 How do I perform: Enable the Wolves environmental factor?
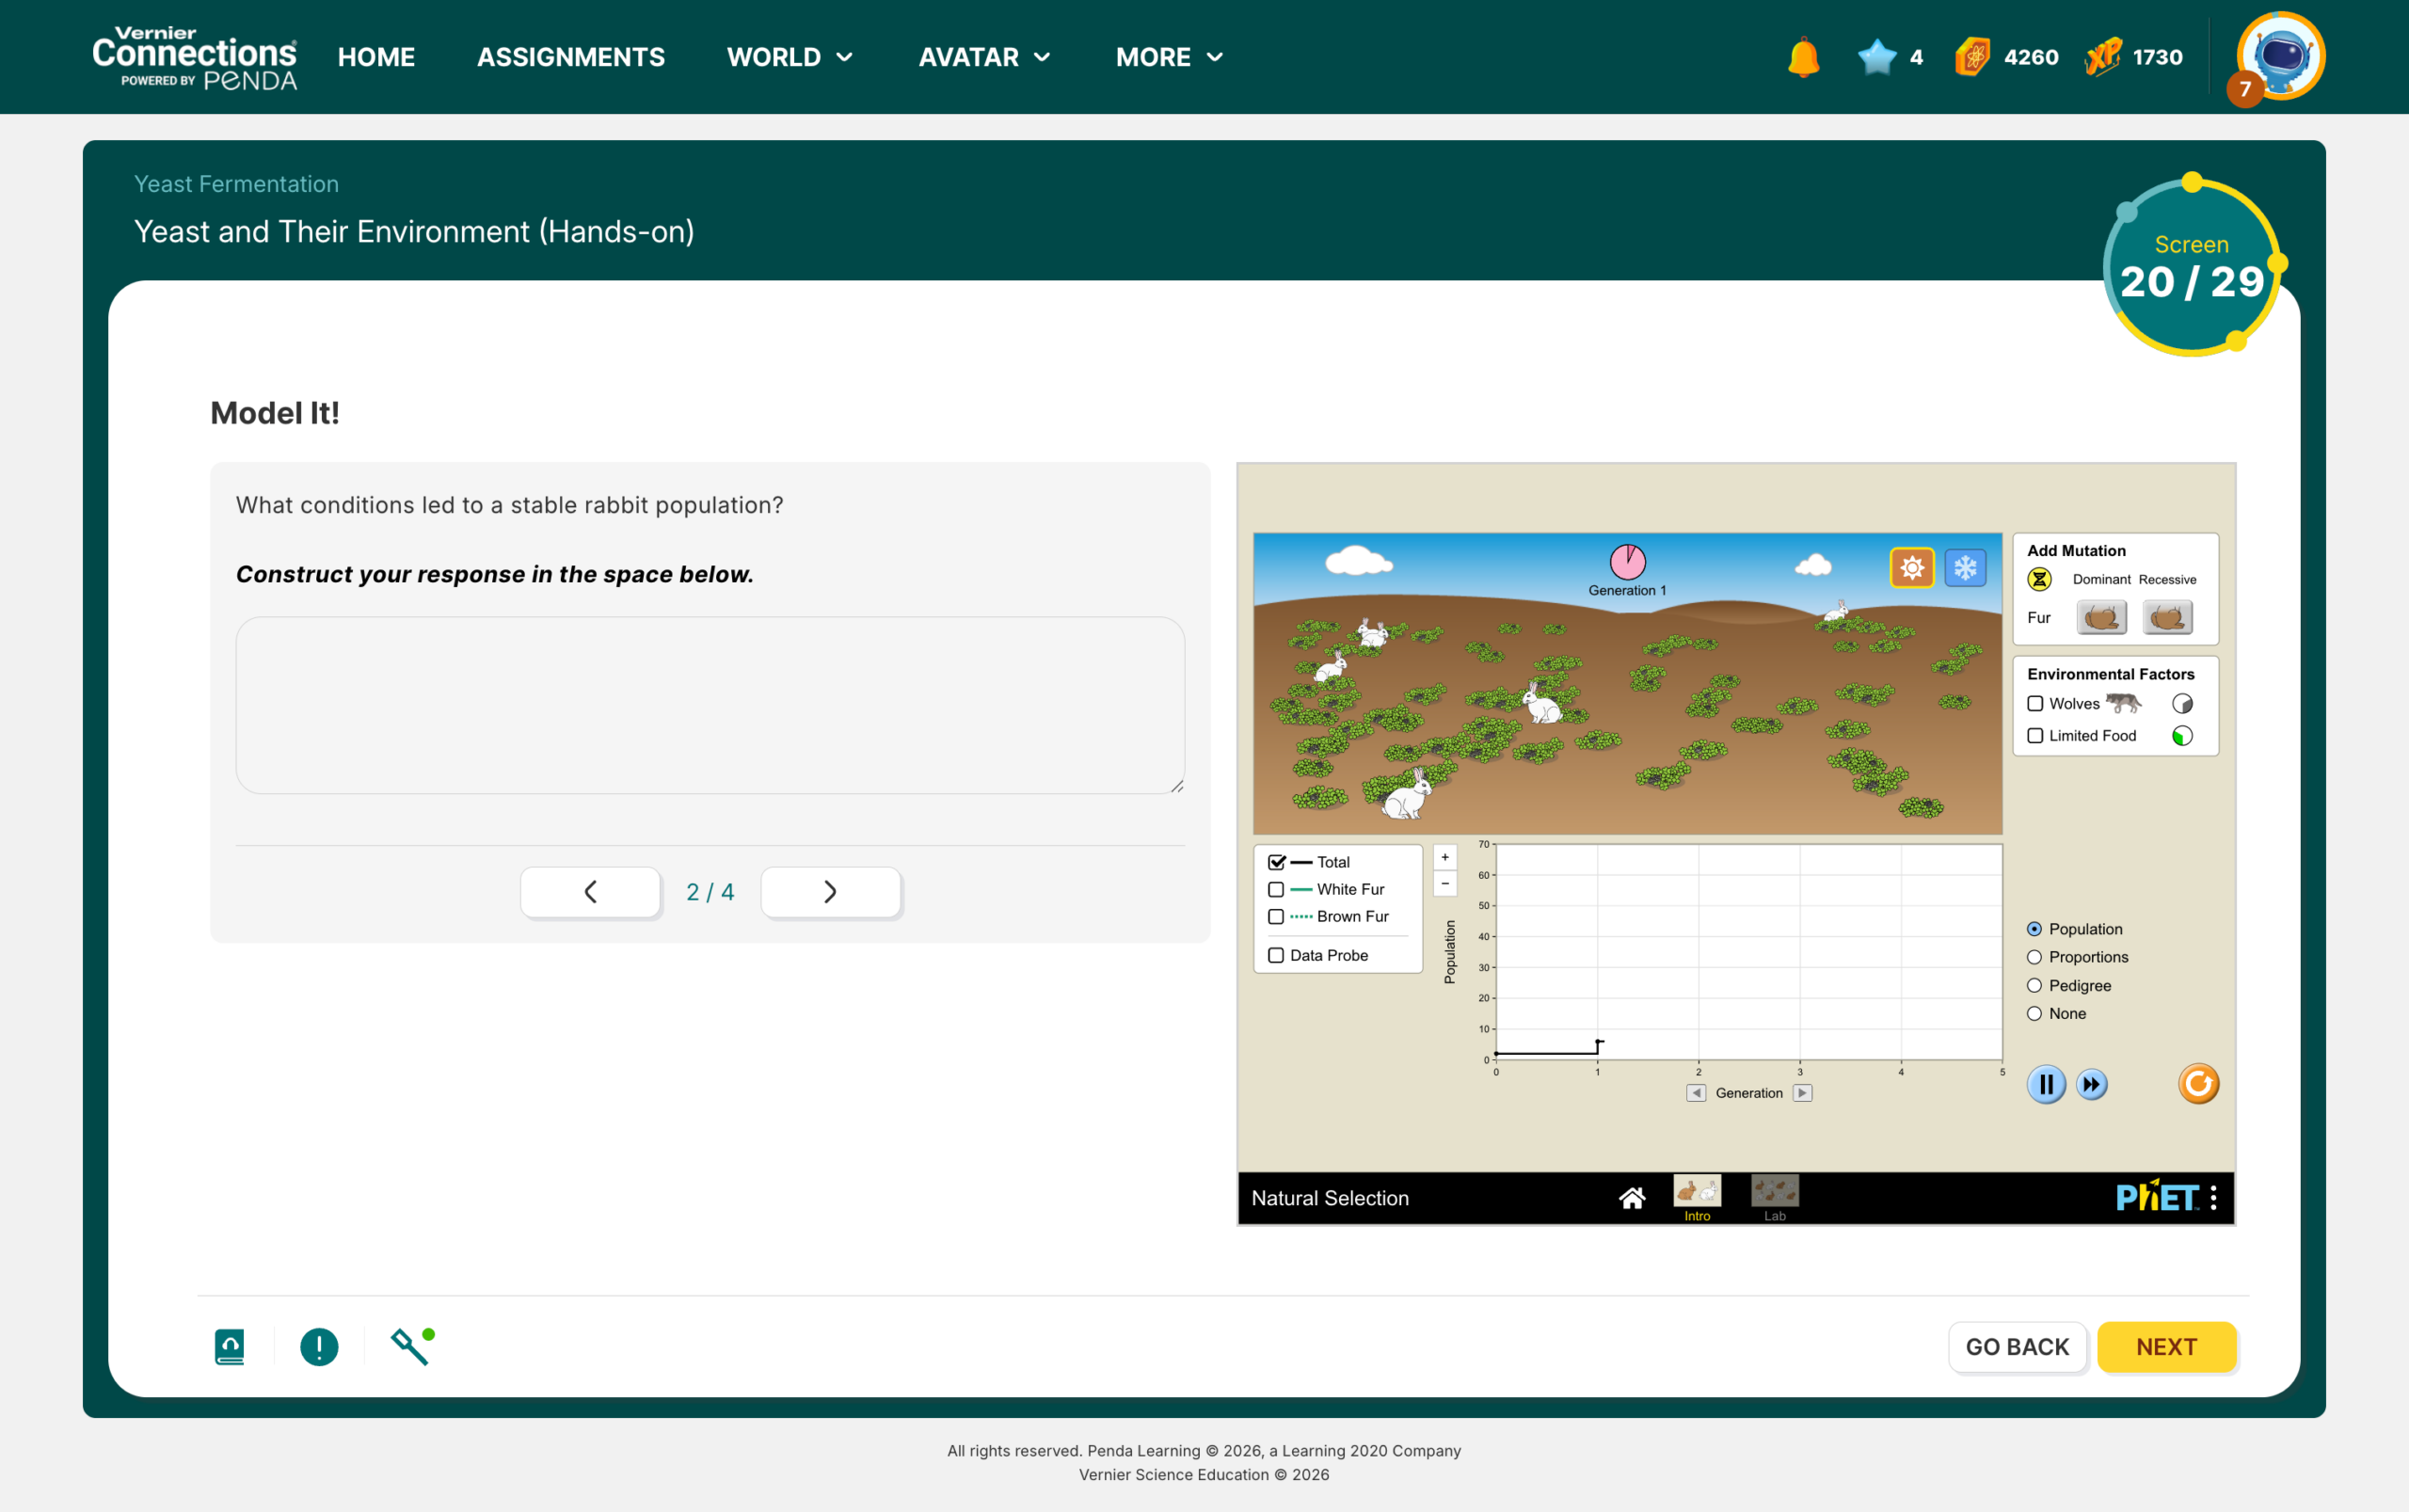pyautogui.click(x=2034, y=704)
